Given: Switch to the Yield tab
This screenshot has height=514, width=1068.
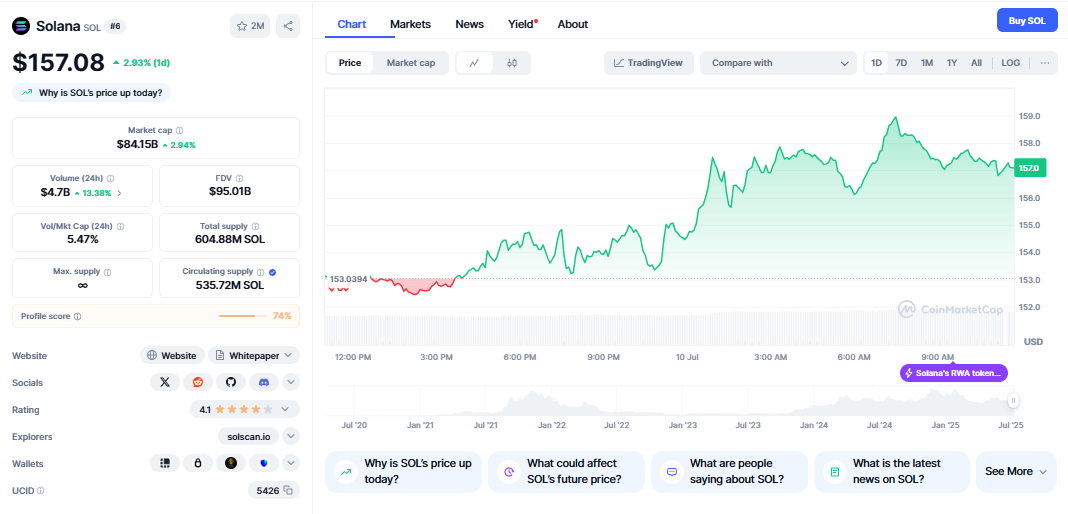Looking at the screenshot, I should coord(522,25).
